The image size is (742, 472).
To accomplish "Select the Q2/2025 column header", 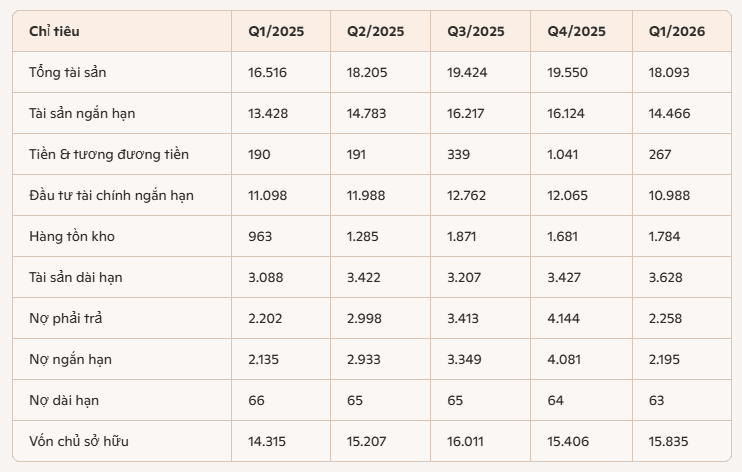I will pyautogui.click(x=375, y=31).
